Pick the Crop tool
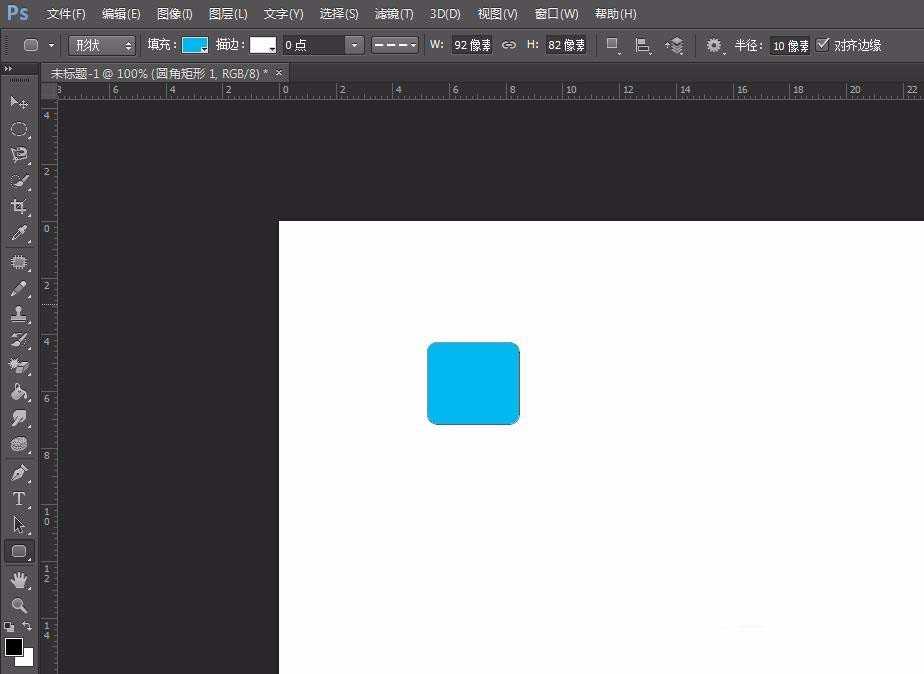Image resolution: width=924 pixels, height=674 pixels. (x=19, y=207)
